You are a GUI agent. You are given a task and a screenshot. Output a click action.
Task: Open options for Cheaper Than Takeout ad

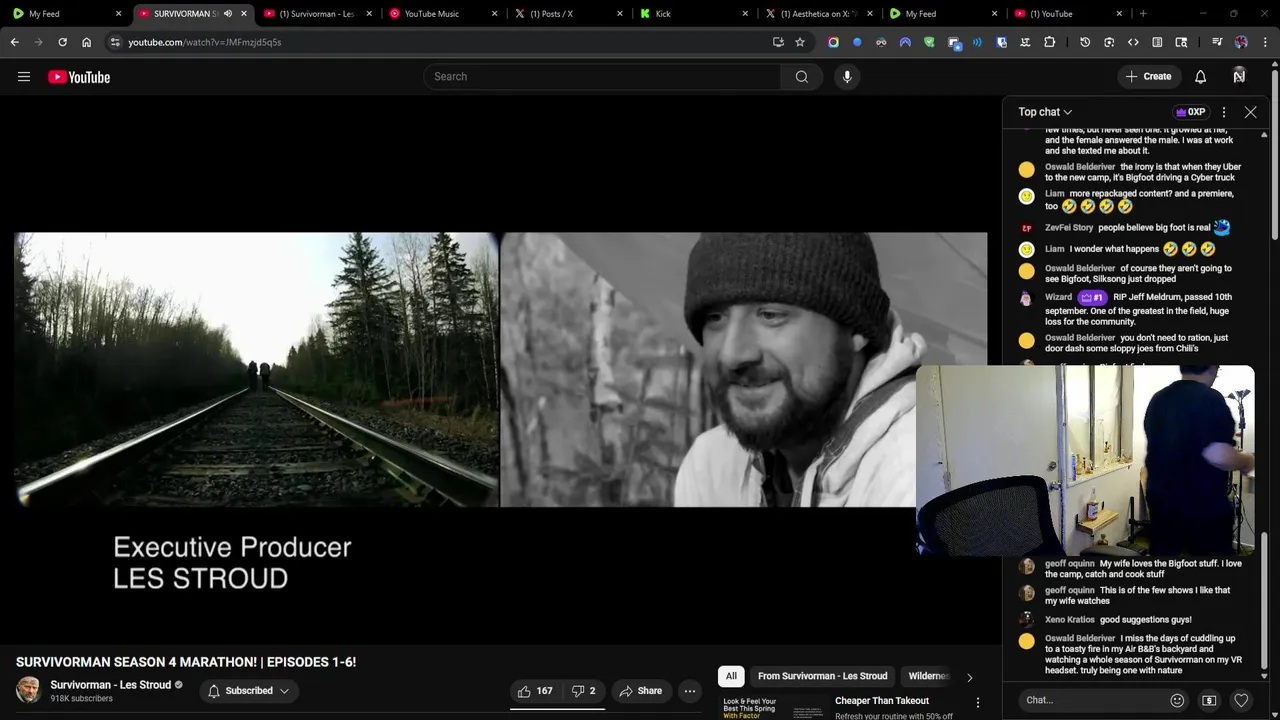tap(978, 703)
